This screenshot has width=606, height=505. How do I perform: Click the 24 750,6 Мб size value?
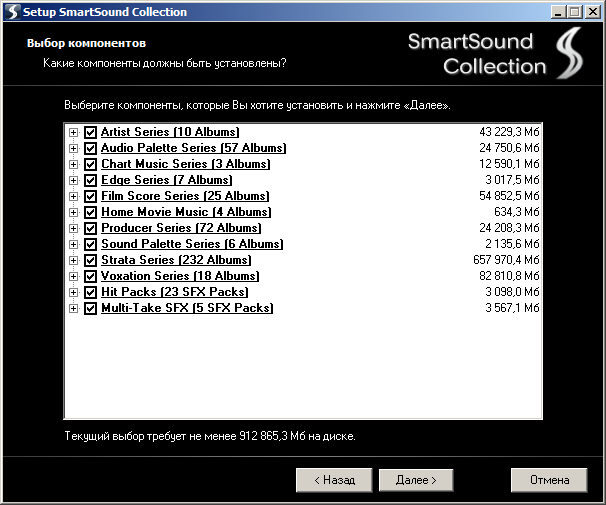point(509,148)
